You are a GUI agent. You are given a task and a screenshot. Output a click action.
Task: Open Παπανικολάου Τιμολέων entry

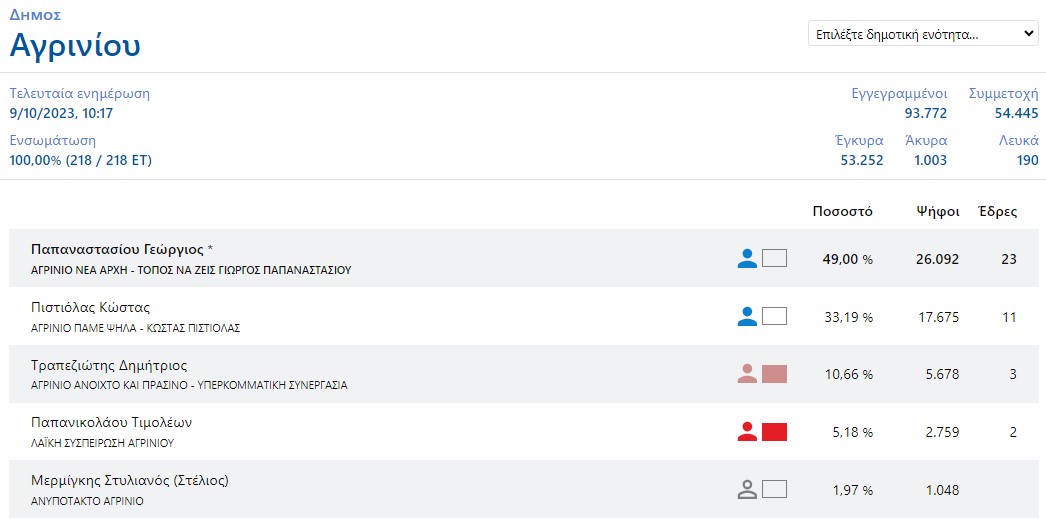pos(111,422)
